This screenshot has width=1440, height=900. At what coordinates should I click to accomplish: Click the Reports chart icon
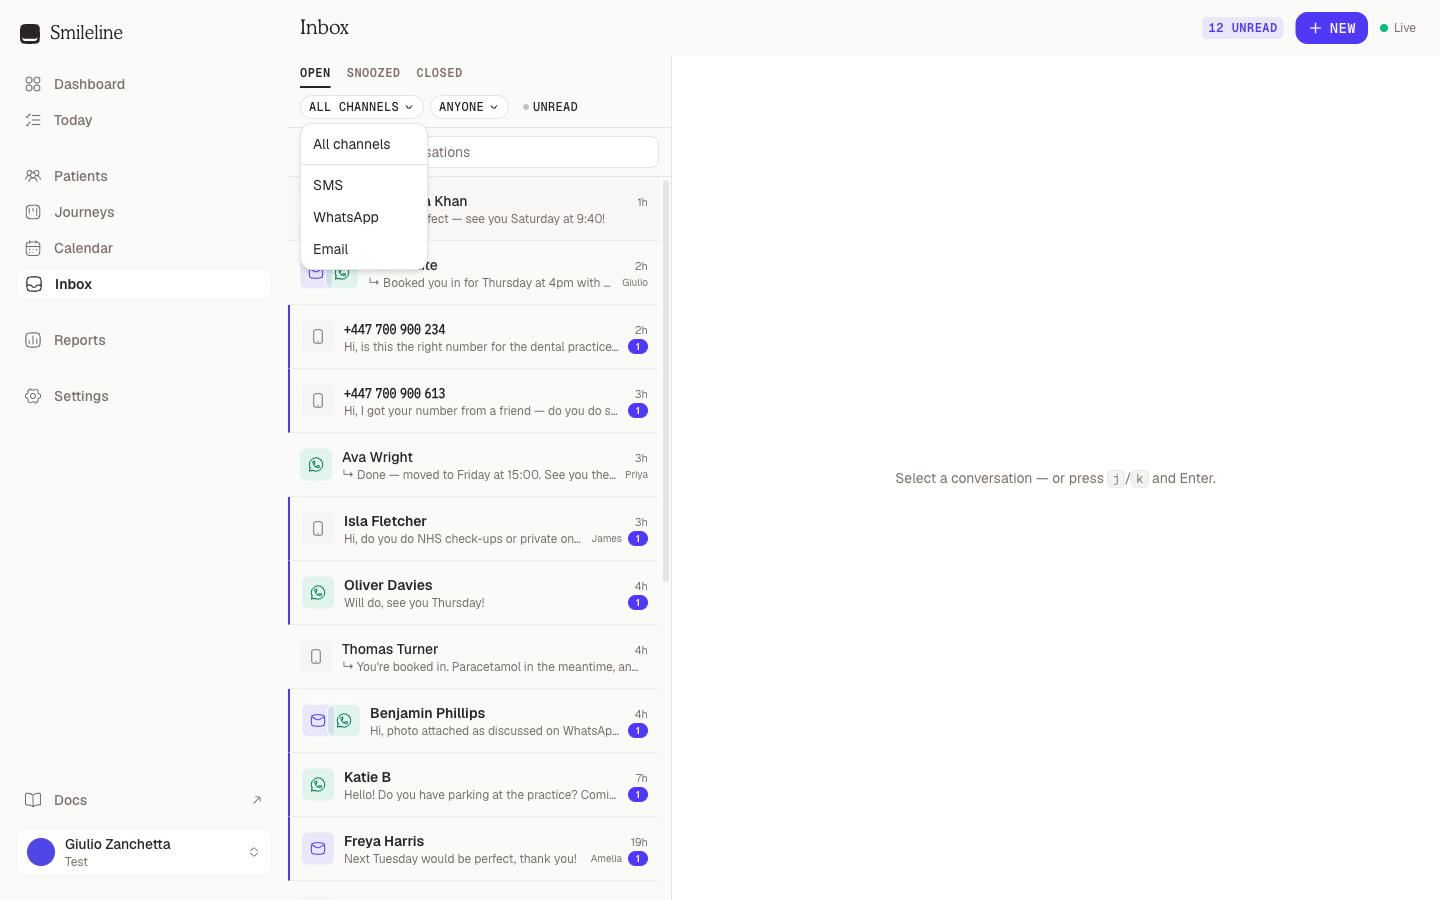[x=33, y=340]
